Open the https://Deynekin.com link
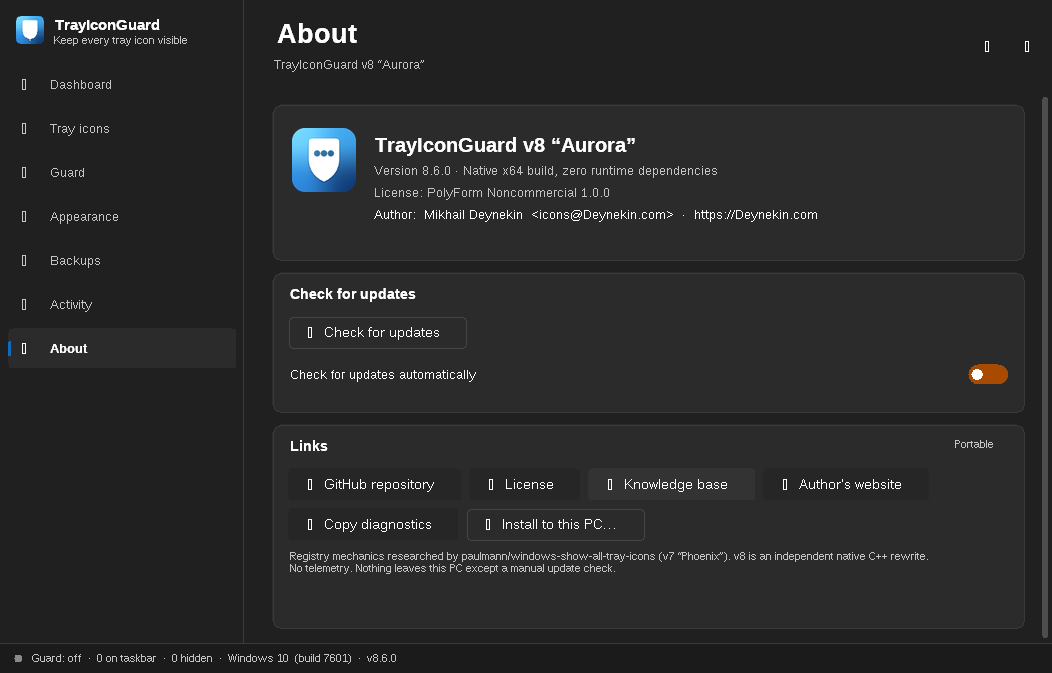Screen dimensions: 1052x673 tap(755, 215)
